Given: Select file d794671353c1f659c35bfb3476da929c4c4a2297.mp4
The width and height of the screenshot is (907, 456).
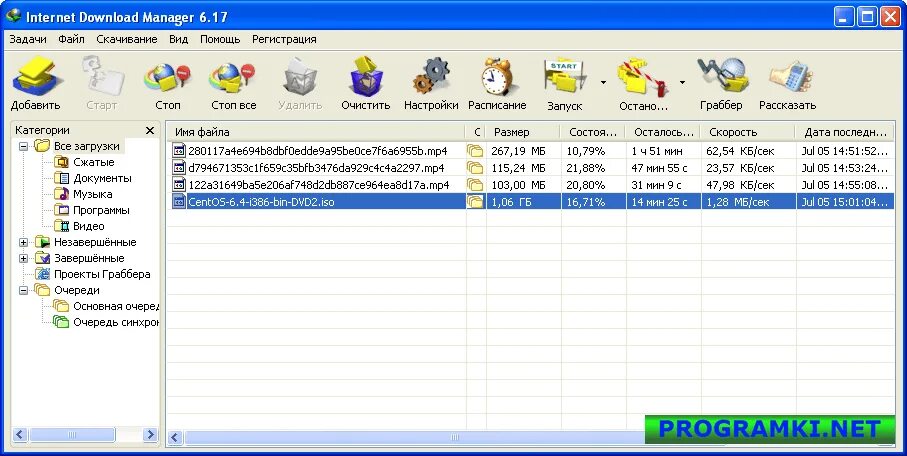Looking at the screenshot, I should [316, 168].
